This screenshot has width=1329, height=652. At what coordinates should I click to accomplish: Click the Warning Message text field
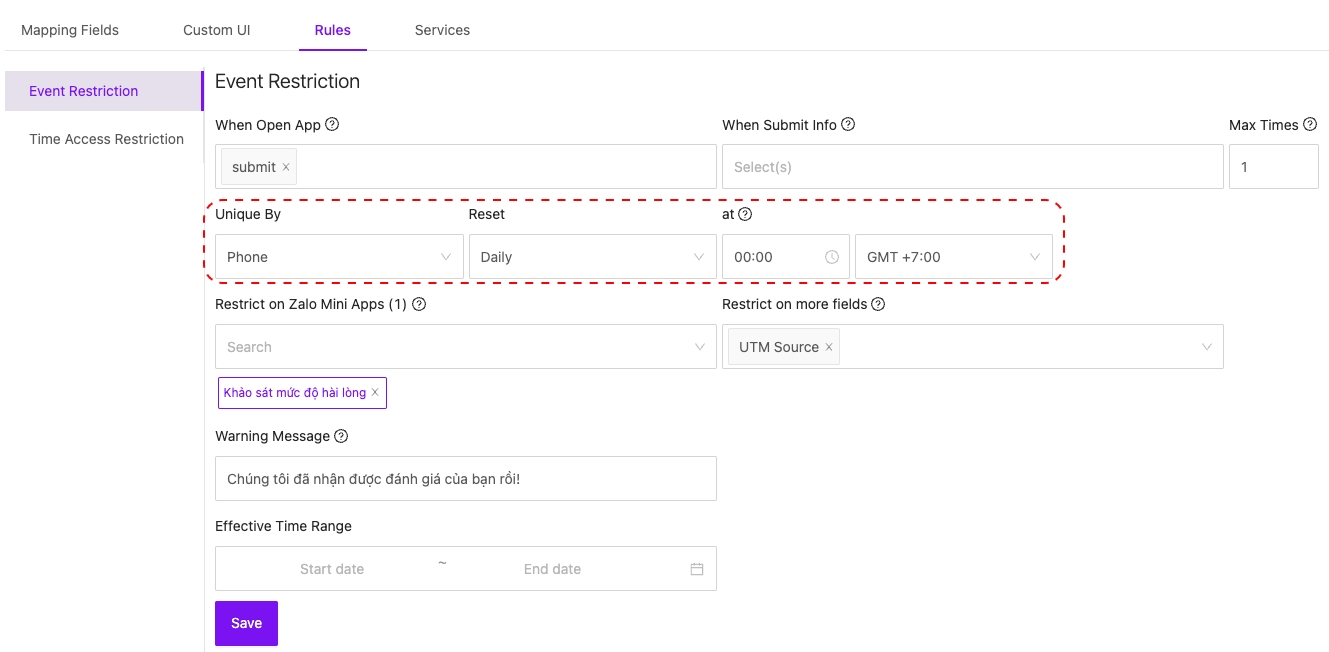click(465, 479)
